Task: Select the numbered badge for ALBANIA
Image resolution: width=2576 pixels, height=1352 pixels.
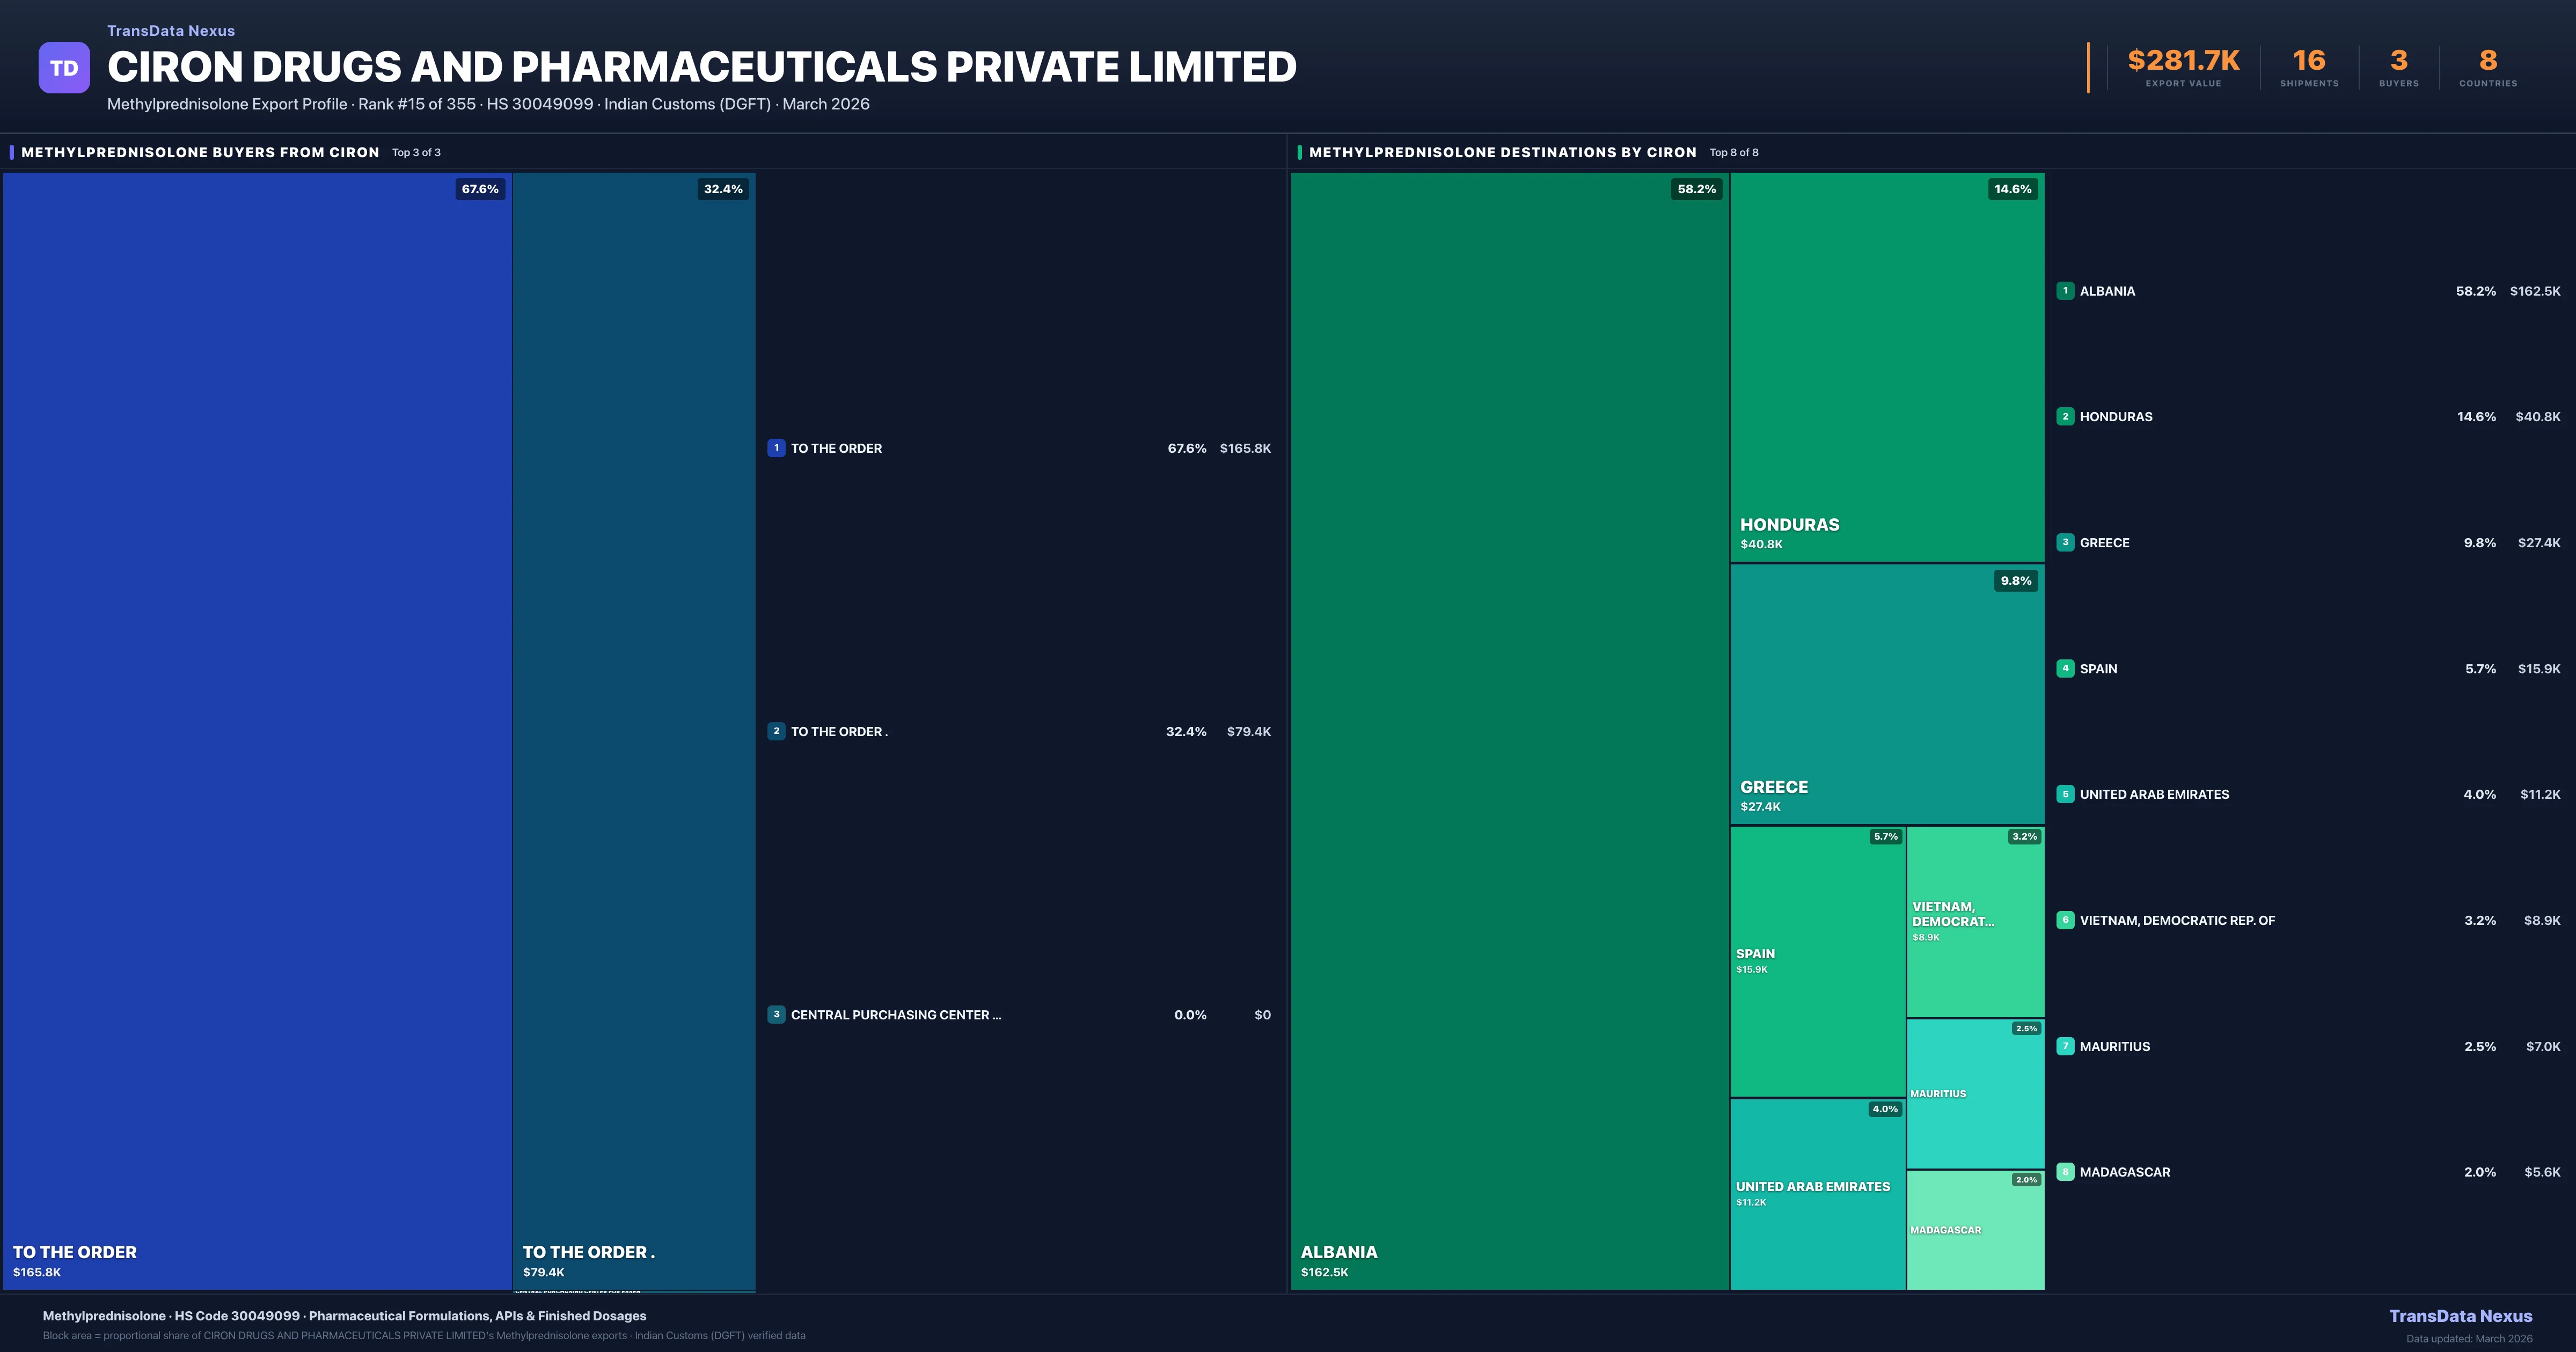Action: 2065,291
